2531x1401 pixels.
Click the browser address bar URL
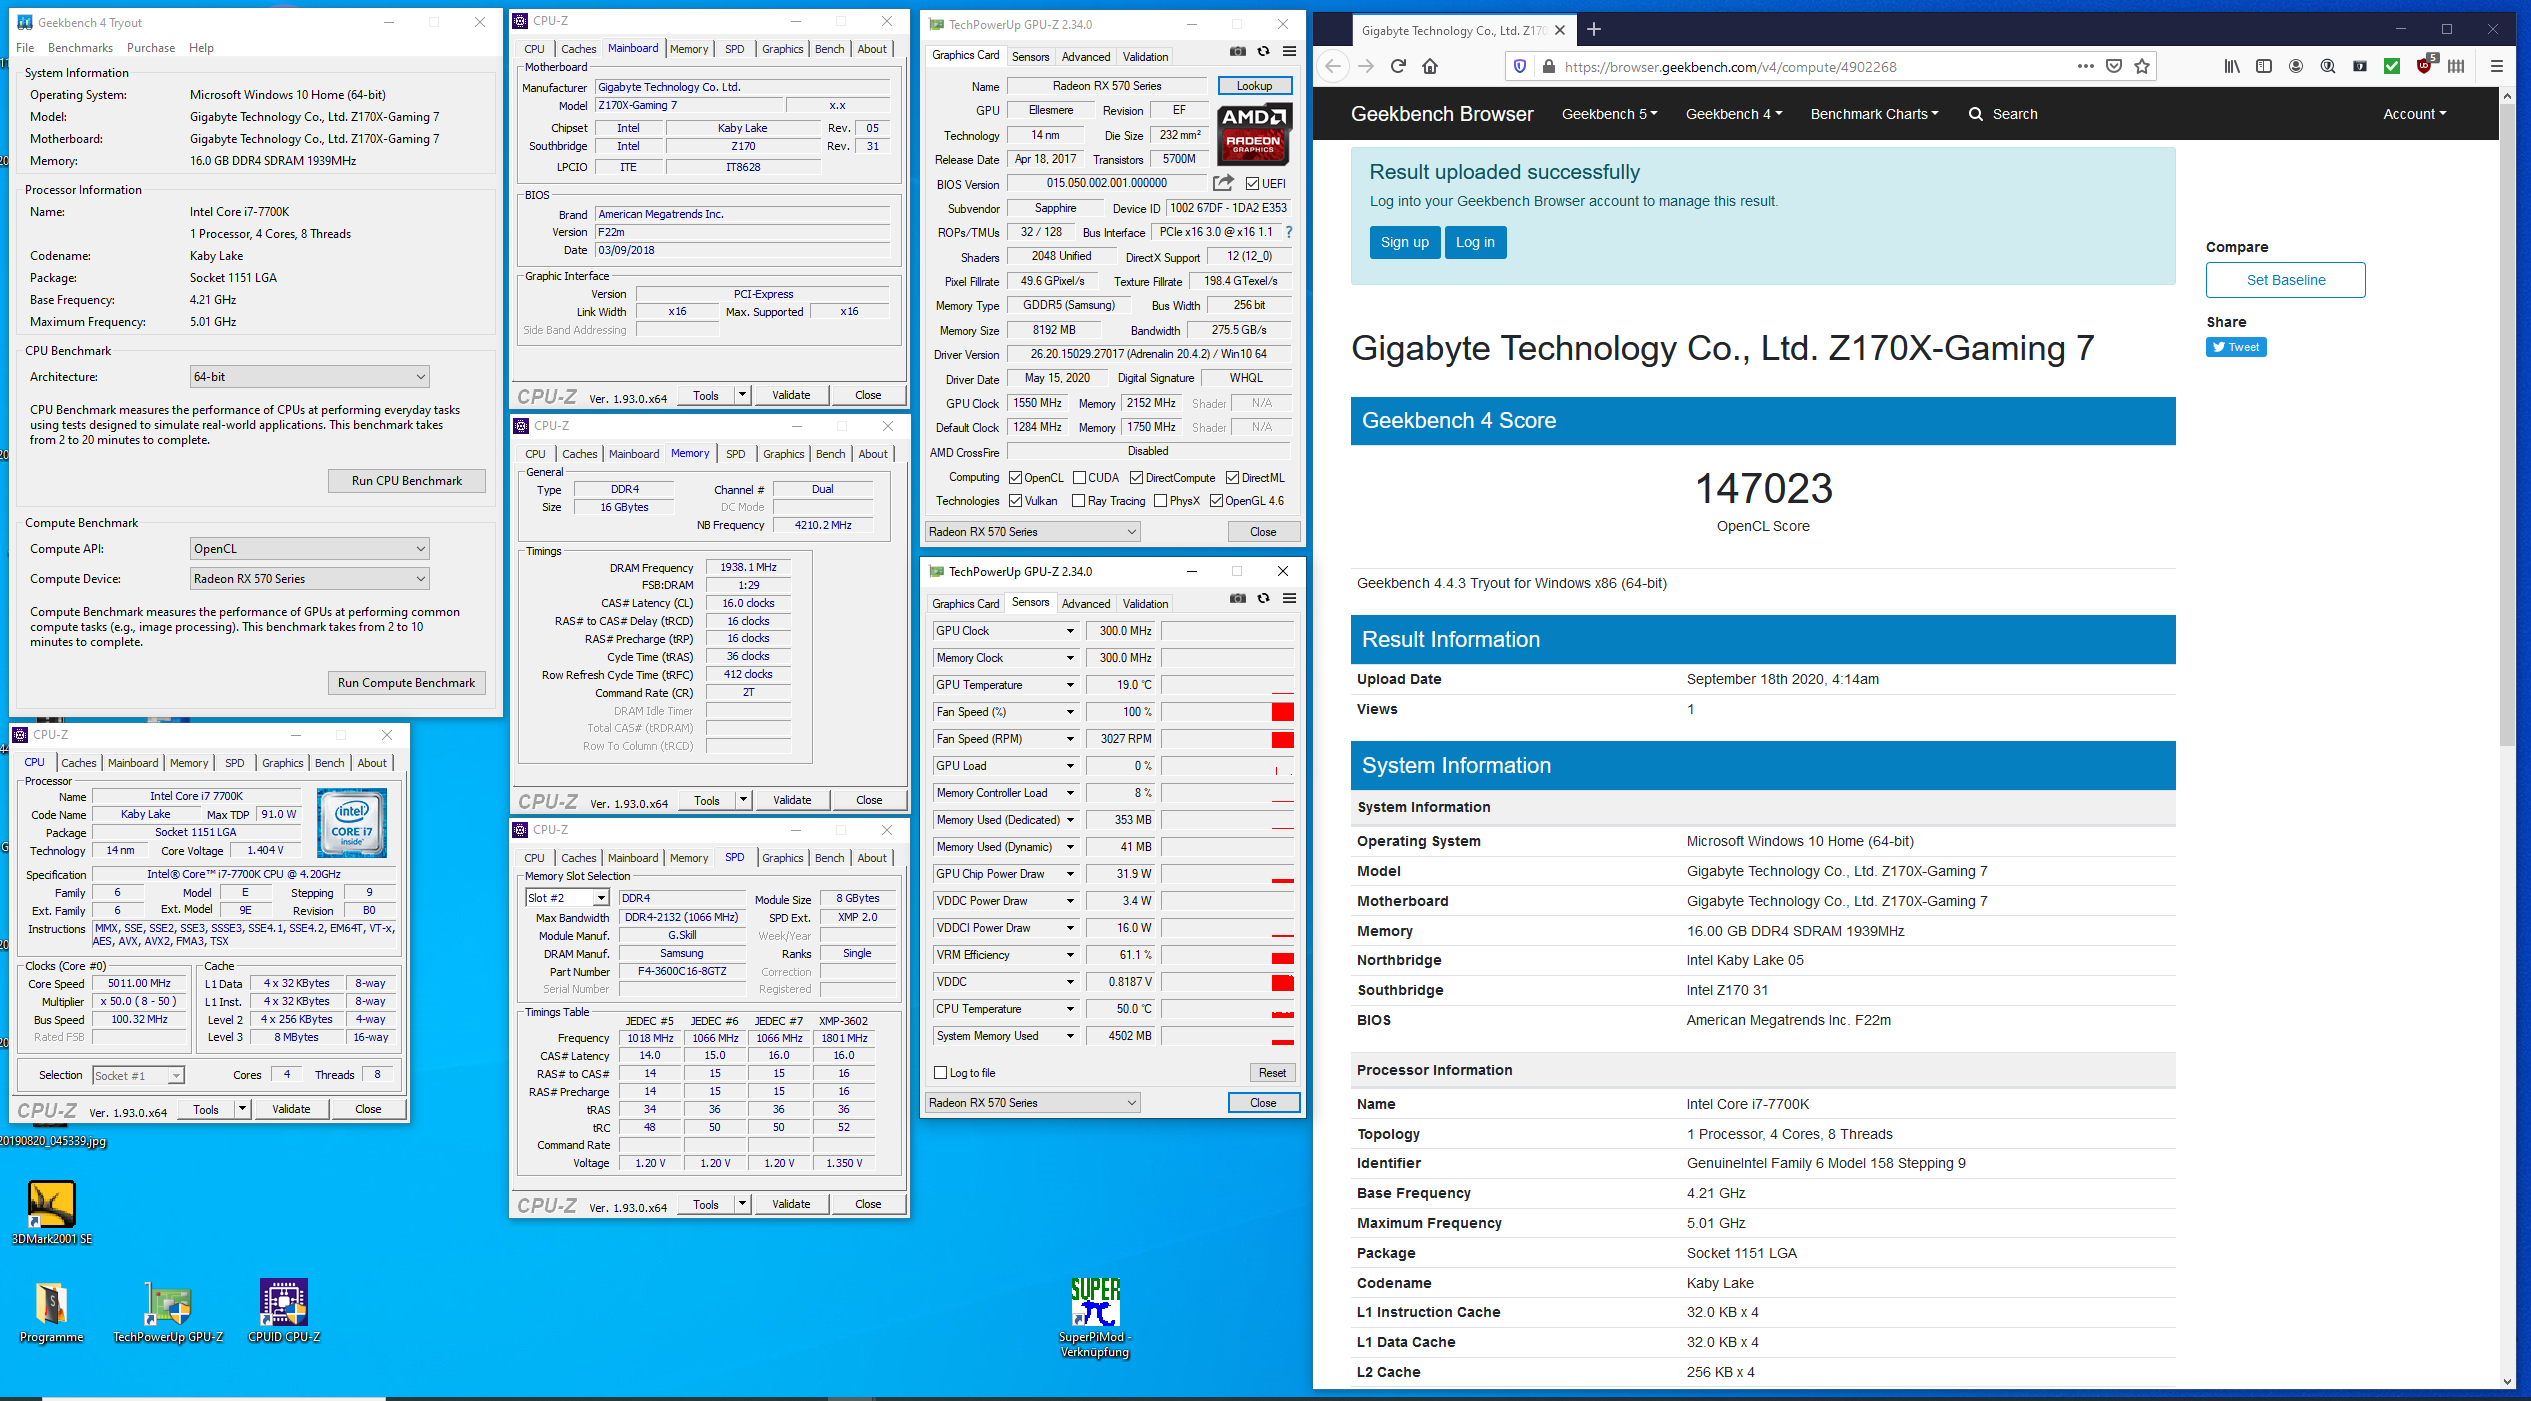coord(1730,67)
